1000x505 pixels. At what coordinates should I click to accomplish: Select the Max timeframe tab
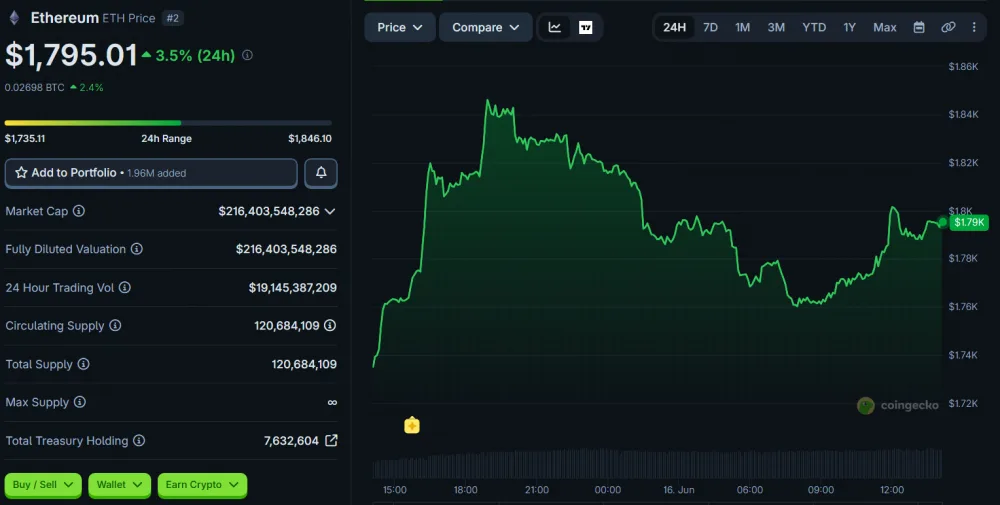[885, 27]
